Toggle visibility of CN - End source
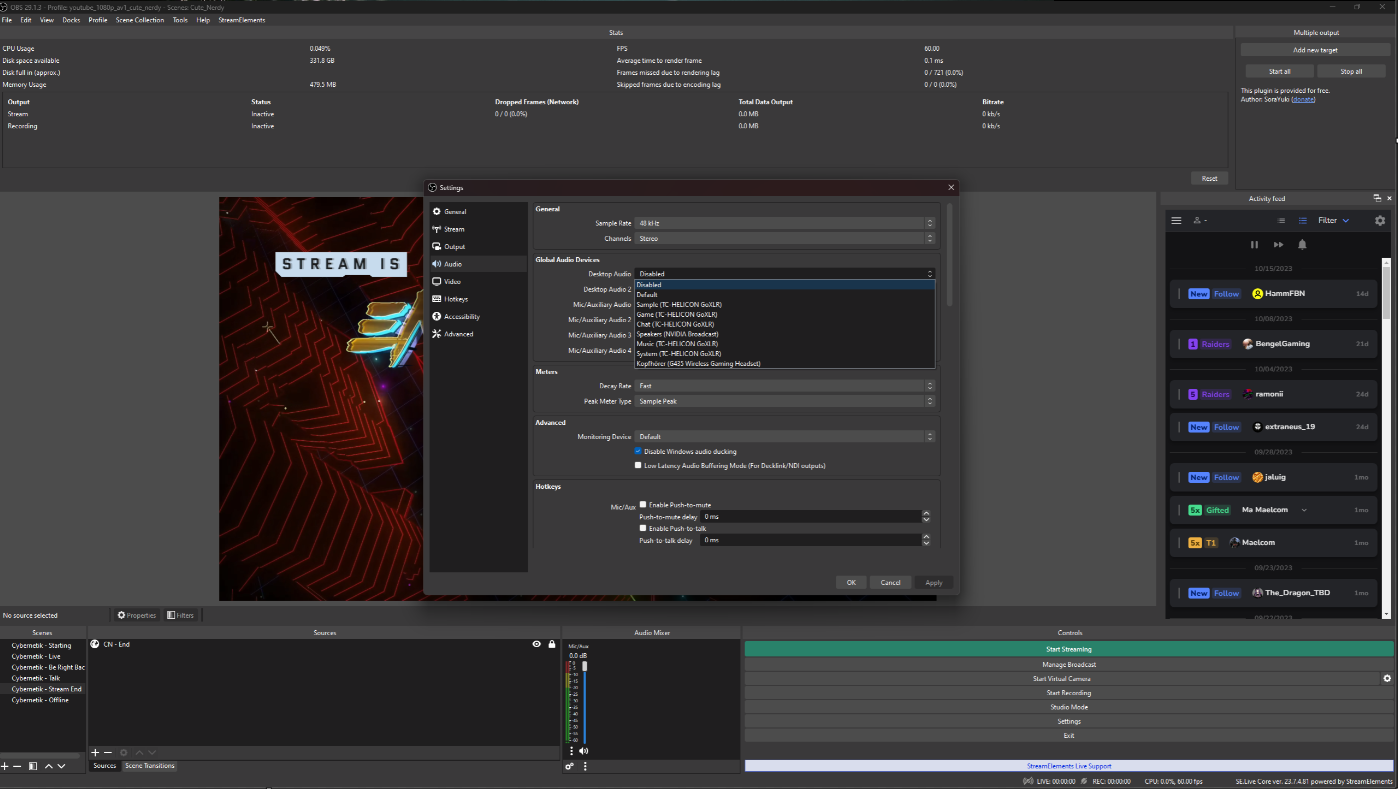The width and height of the screenshot is (1398, 789). (537, 645)
